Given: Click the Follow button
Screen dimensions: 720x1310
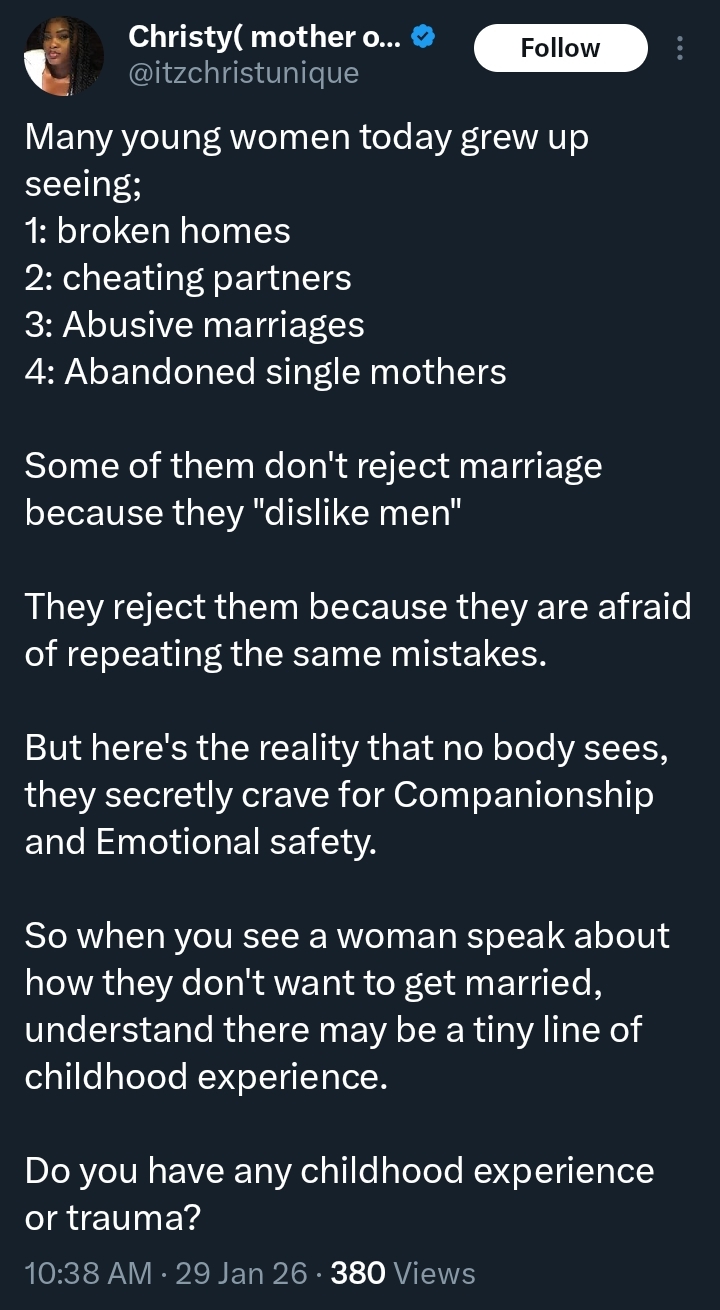Looking at the screenshot, I should [x=560, y=48].
